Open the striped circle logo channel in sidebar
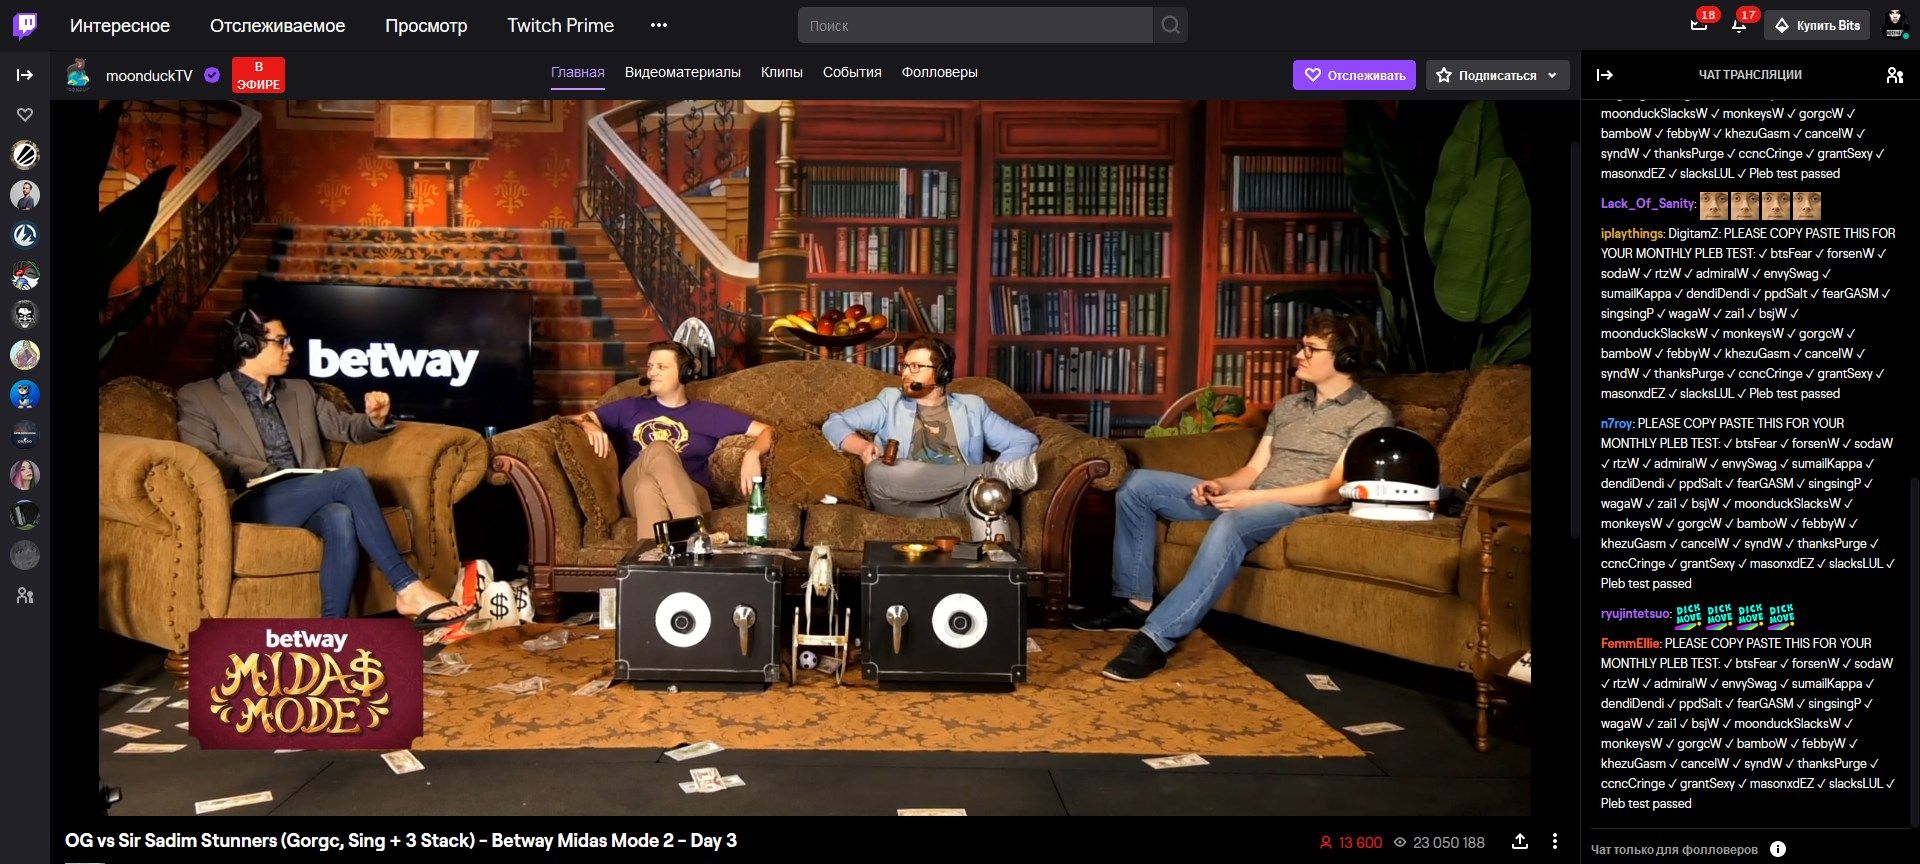 point(25,155)
